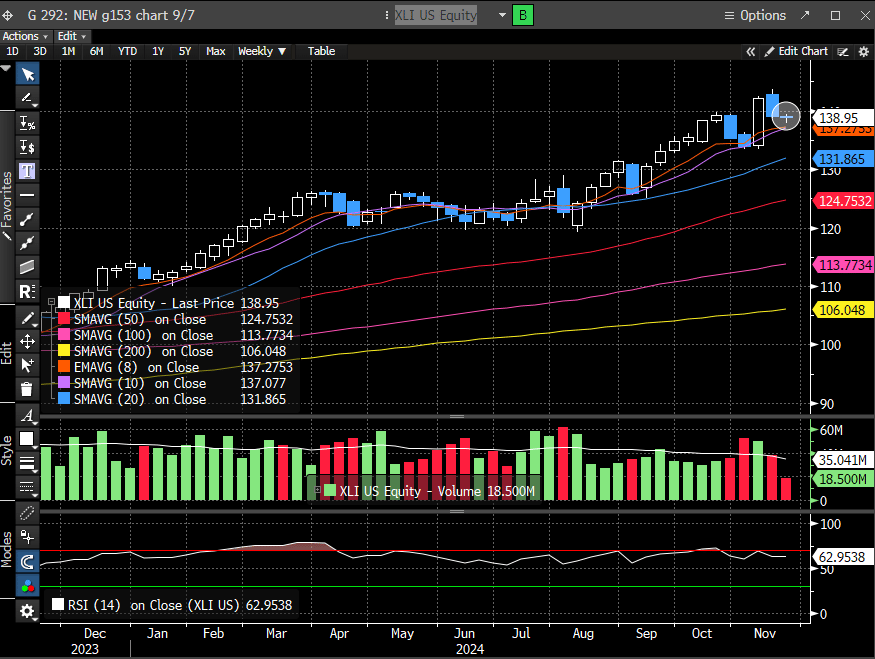Open the Options menu
The height and width of the screenshot is (659, 875).
755,15
